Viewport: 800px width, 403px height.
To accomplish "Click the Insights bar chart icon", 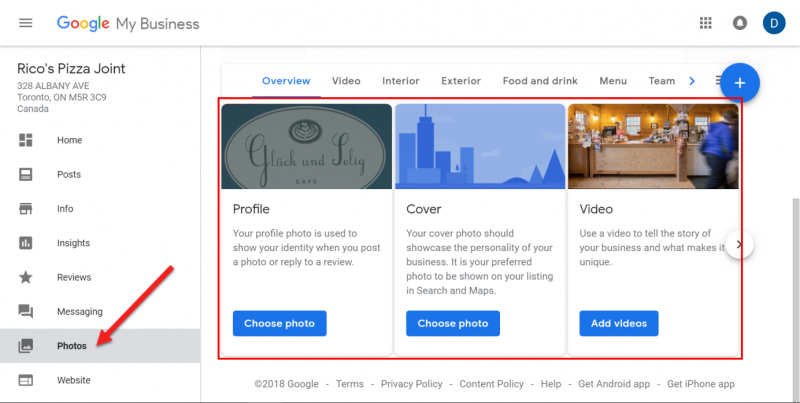I will click(x=26, y=243).
